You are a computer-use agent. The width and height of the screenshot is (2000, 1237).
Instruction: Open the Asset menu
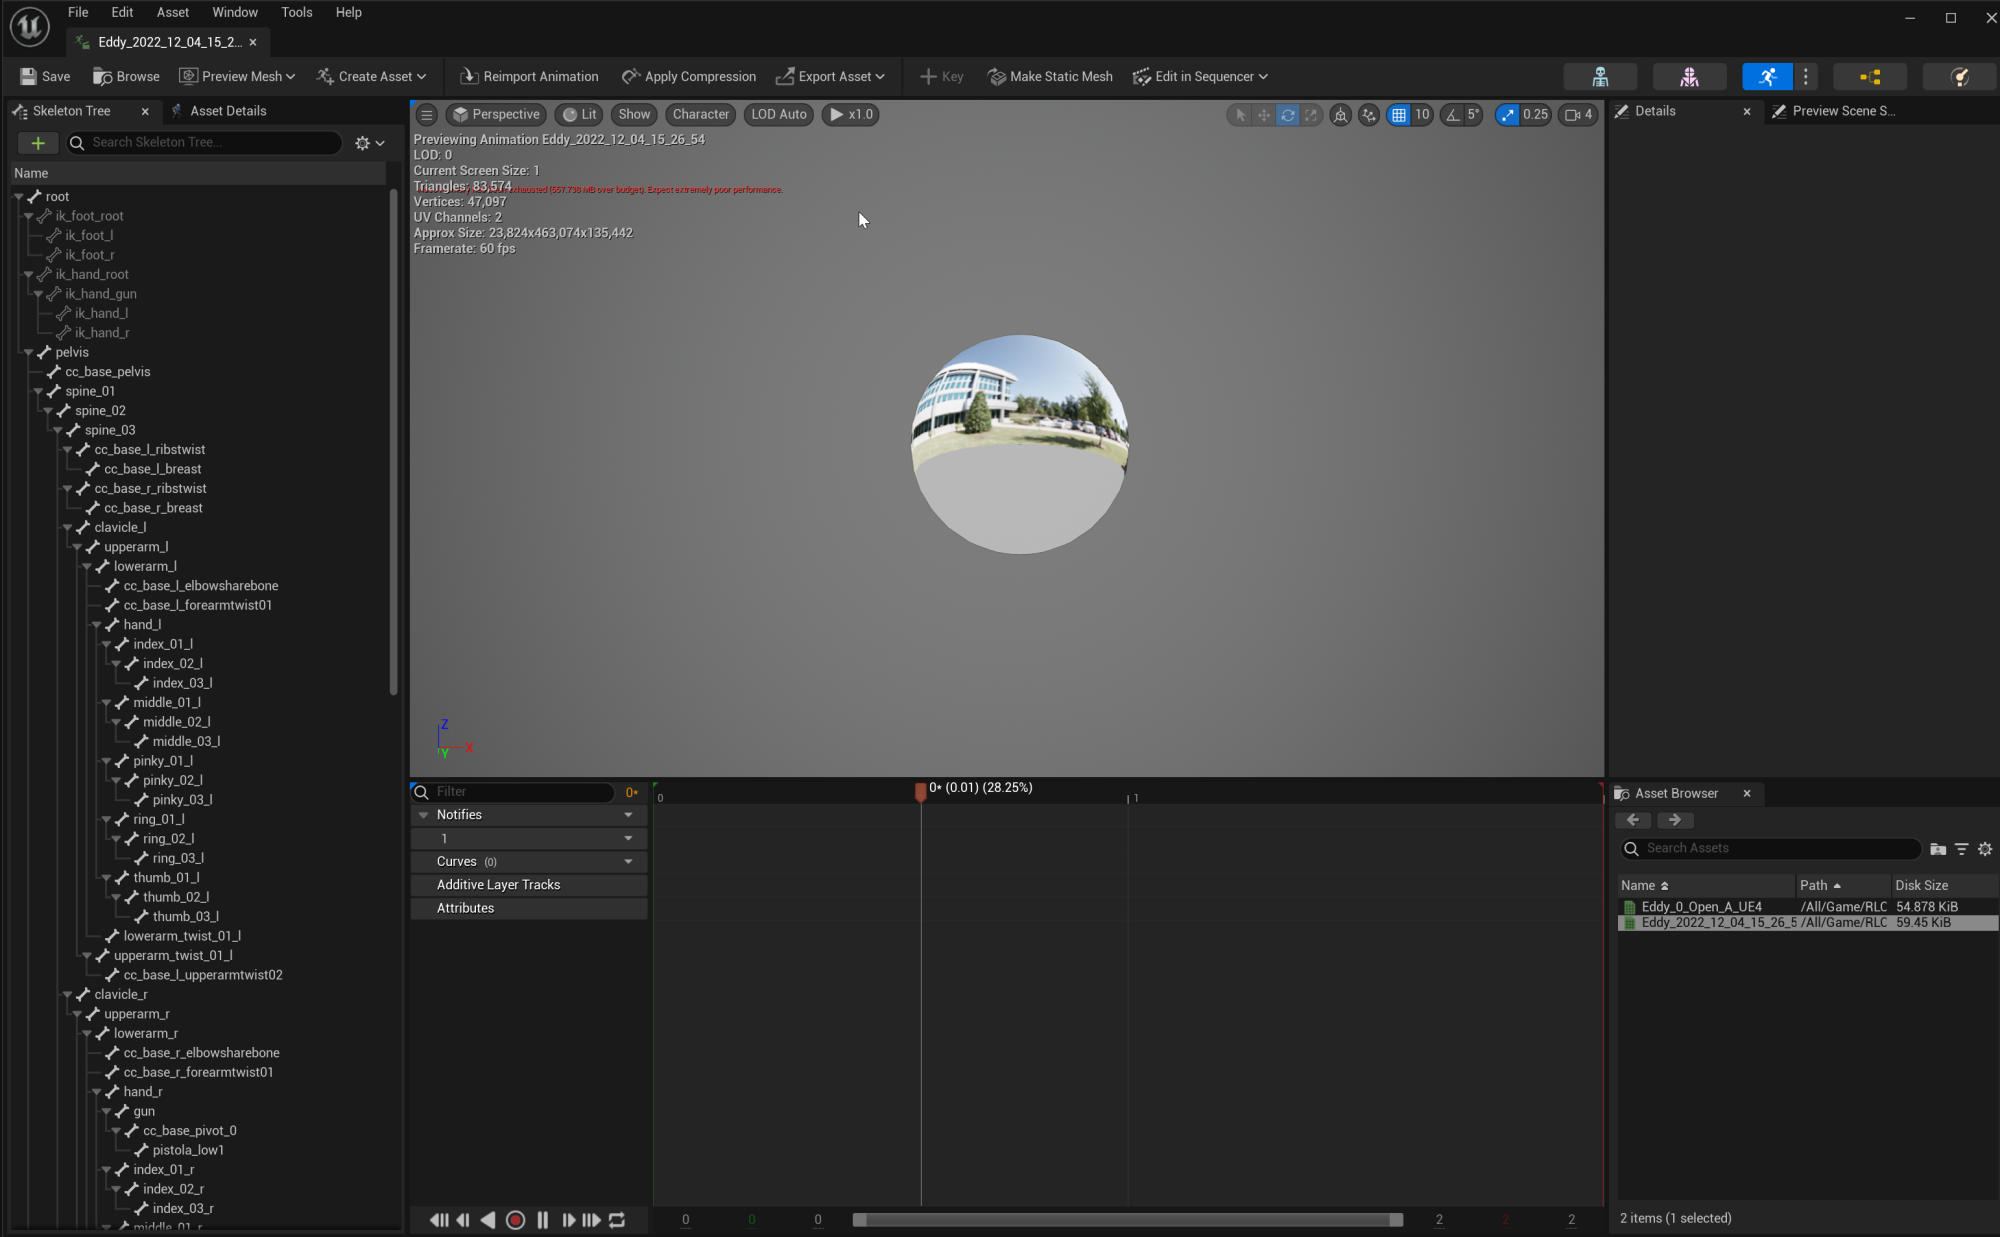[172, 12]
